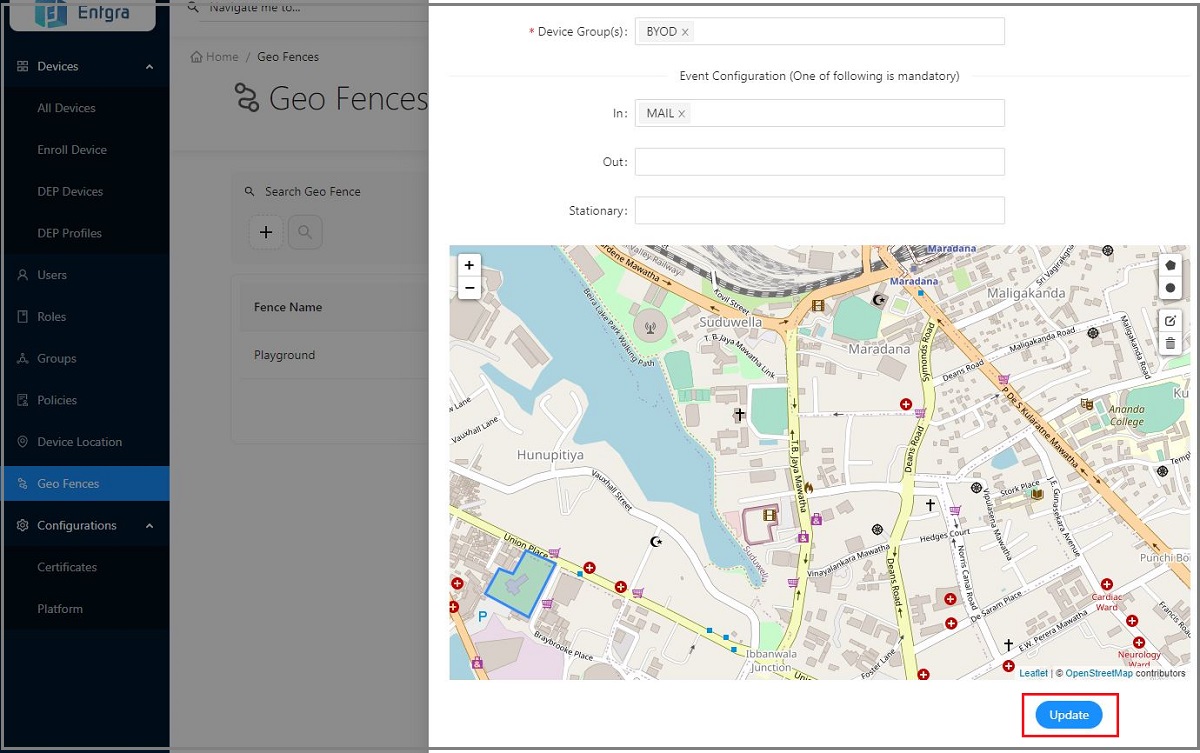
Task: Click the edit layers icon on map
Action: 1171,321
